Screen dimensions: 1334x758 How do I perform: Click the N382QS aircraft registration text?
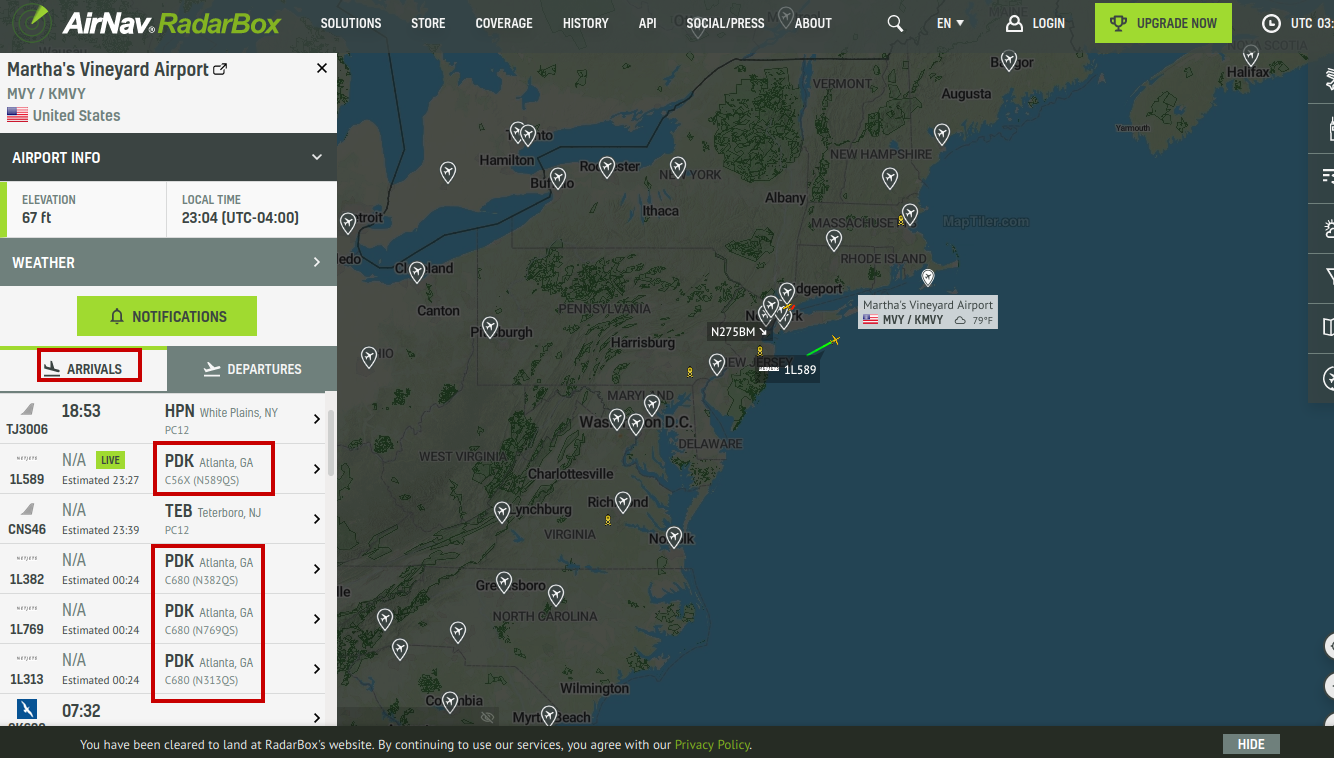216,580
